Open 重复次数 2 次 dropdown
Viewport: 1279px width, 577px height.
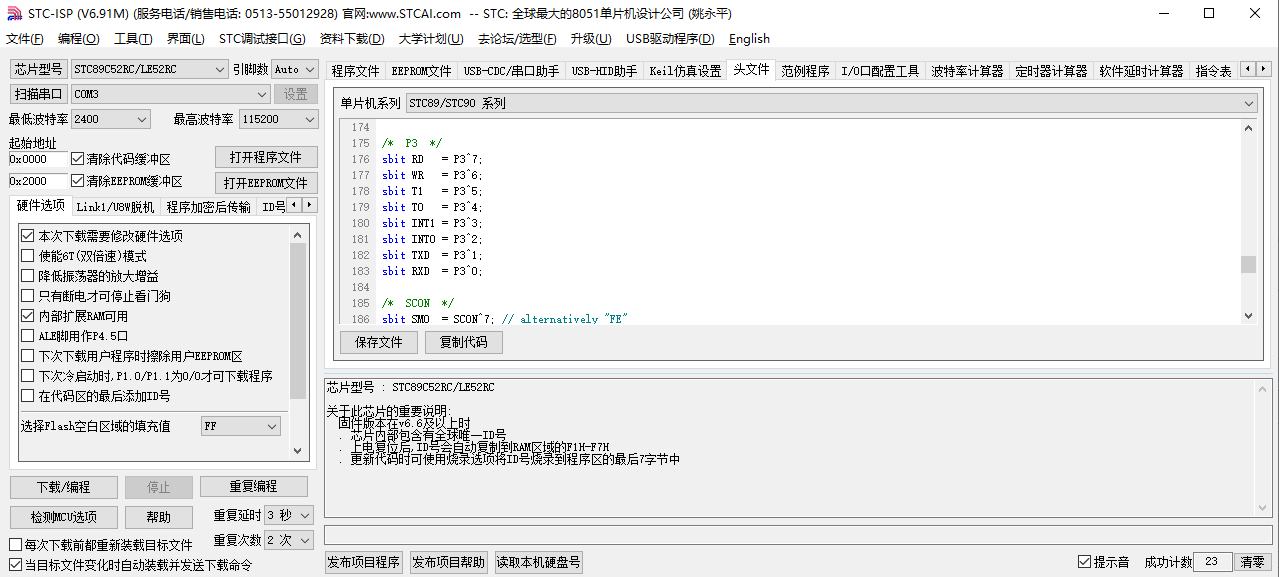(289, 540)
